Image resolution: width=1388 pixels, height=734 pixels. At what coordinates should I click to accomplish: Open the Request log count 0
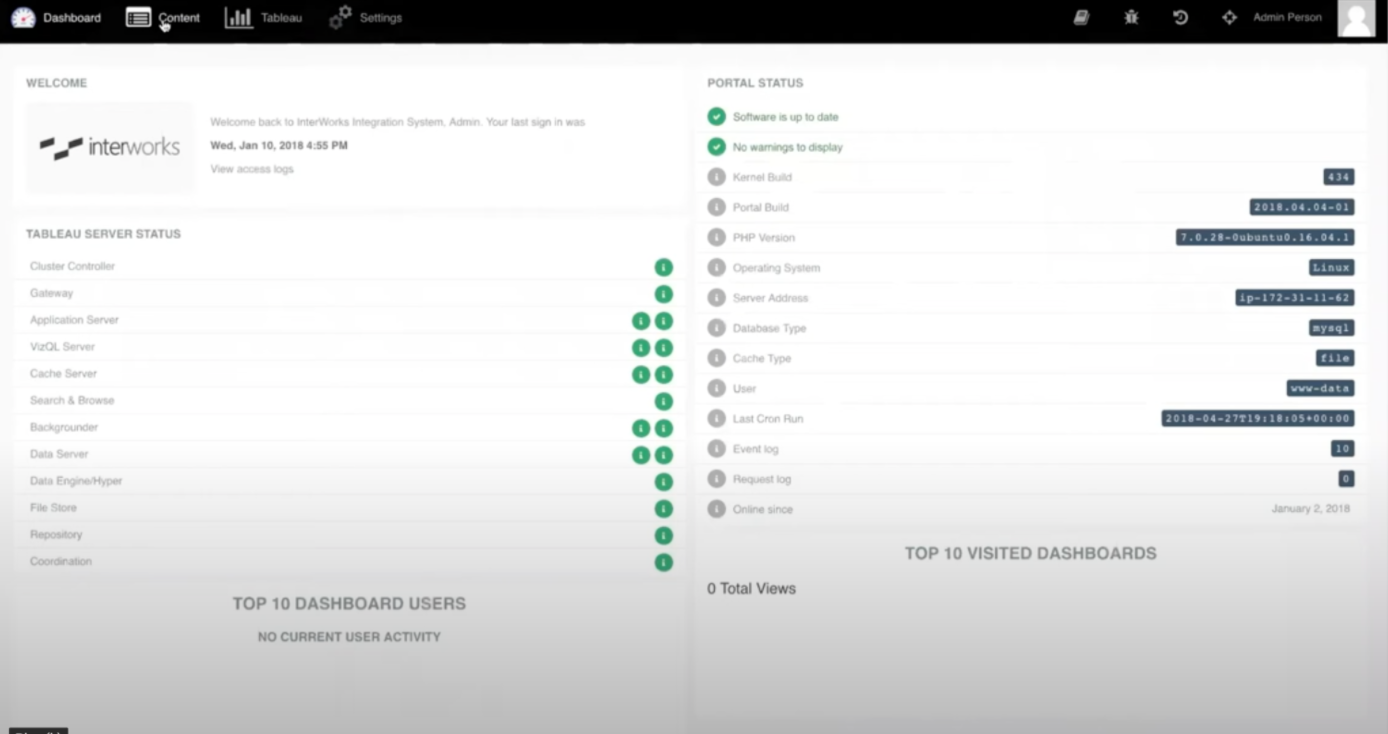[x=1346, y=479]
